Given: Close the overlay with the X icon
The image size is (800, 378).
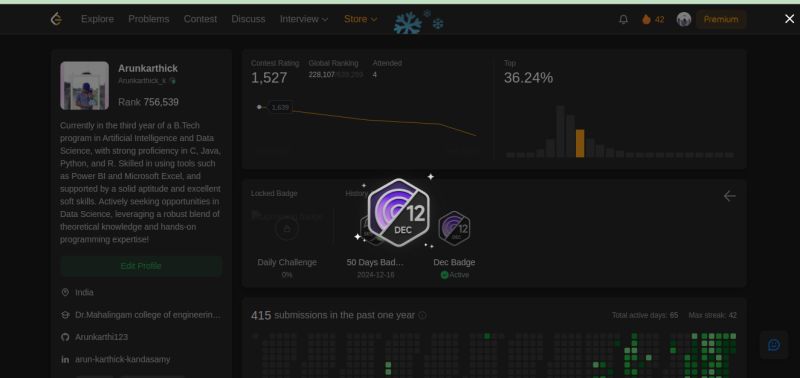Looking at the screenshot, I should pyautogui.click(x=789, y=19).
